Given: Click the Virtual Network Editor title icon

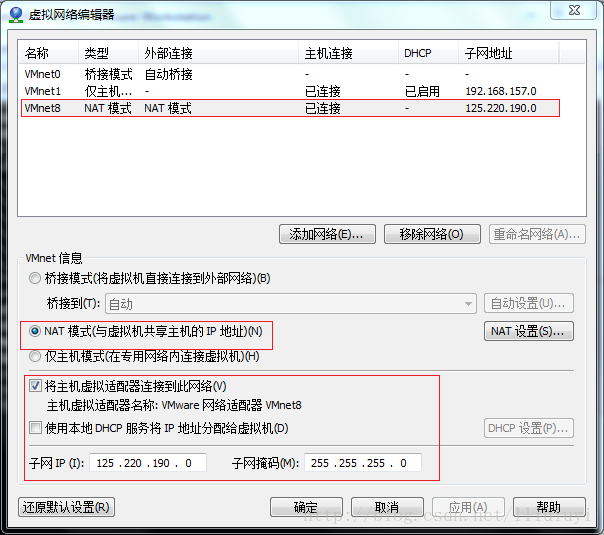Looking at the screenshot, I should click(x=16, y=15).
